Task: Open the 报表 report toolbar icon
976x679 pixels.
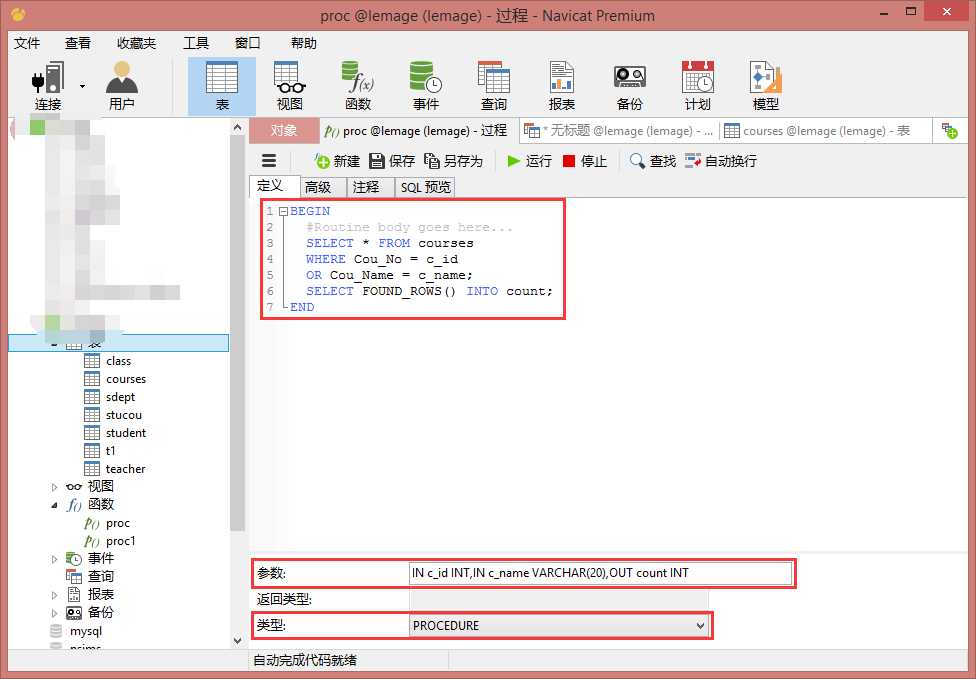Action: (x=561, y=86)
